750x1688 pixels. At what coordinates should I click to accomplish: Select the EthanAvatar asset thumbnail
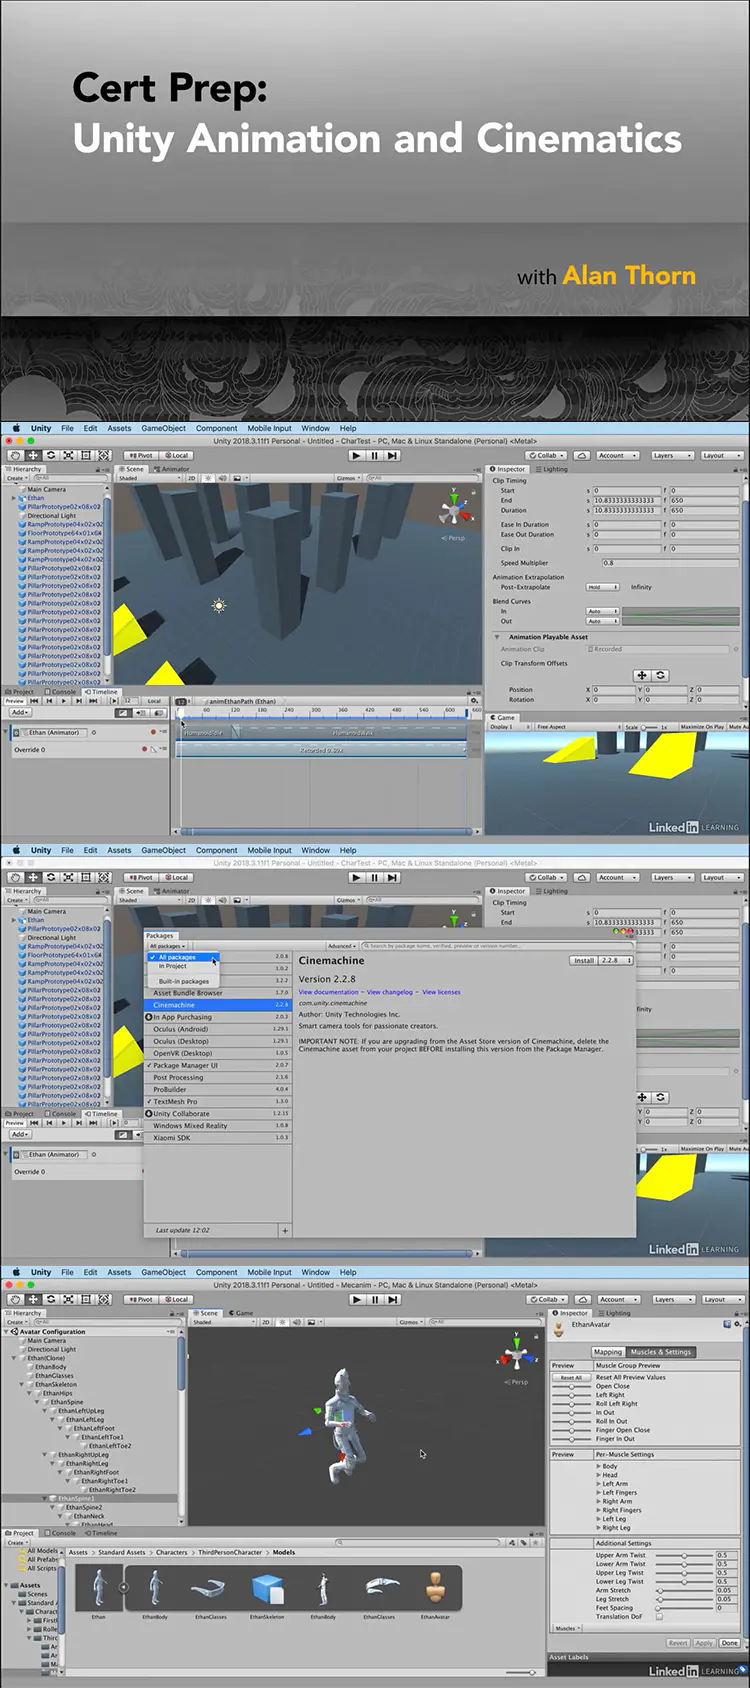[435, 1589]
